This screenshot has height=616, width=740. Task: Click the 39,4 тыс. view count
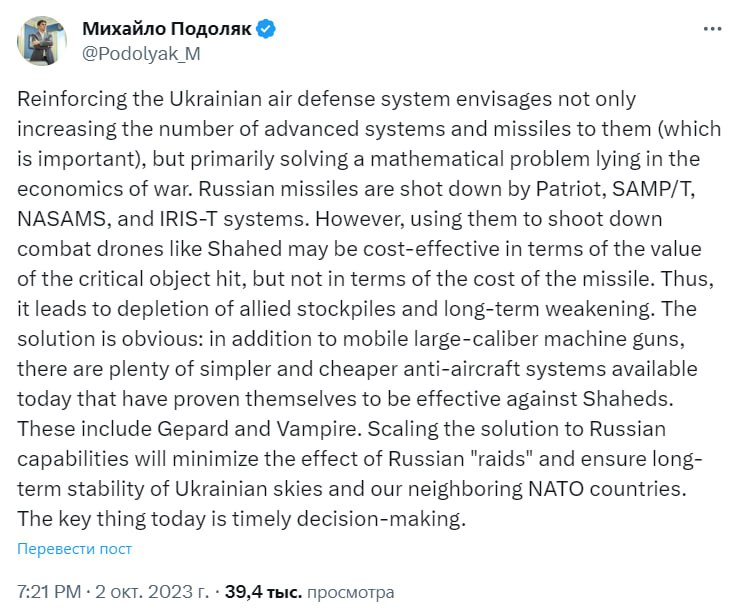(x=262, y=591)
